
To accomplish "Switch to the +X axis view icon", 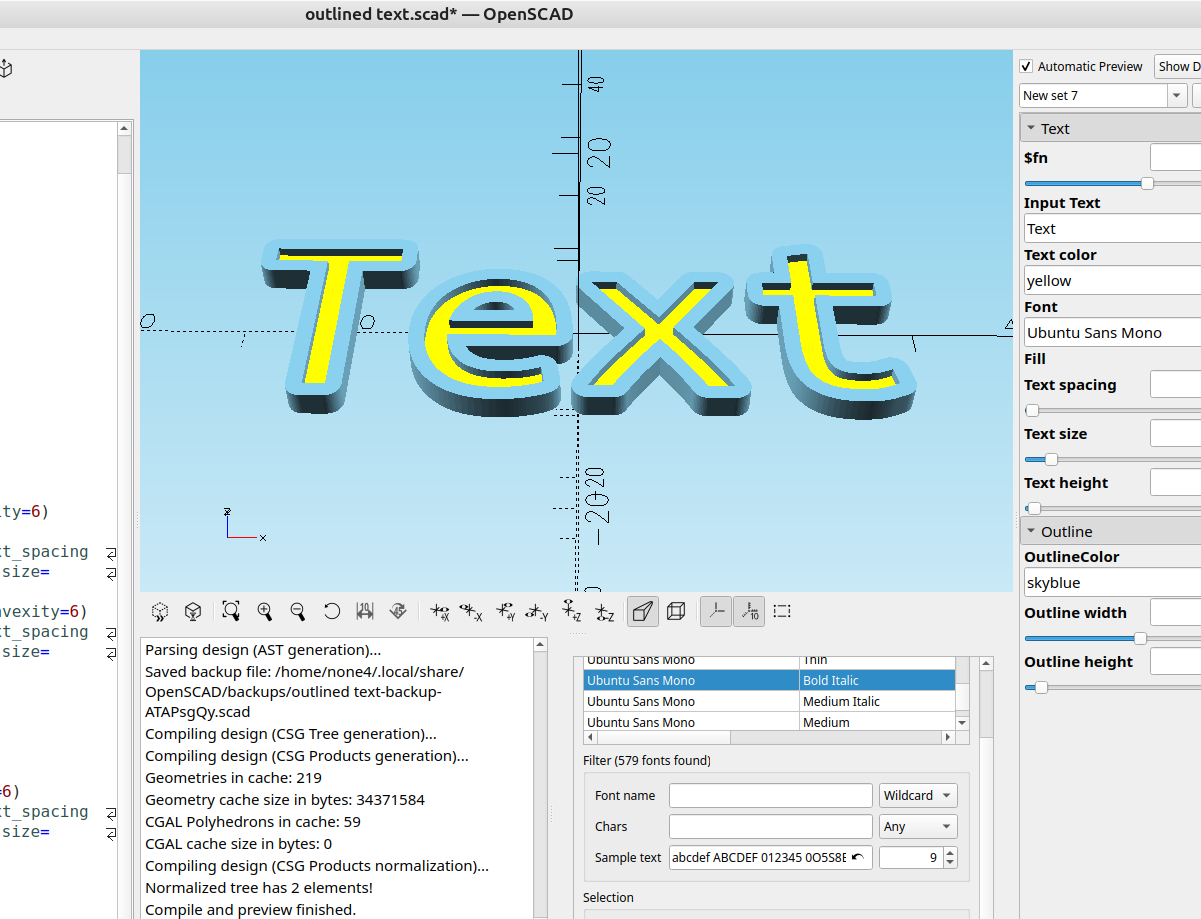I will 440,611.
